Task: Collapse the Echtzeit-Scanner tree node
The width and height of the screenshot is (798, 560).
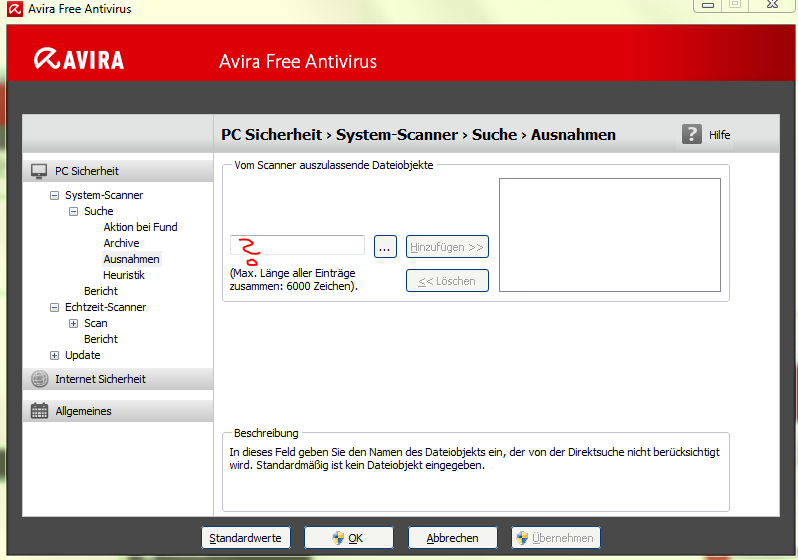Action: (54, 307)
